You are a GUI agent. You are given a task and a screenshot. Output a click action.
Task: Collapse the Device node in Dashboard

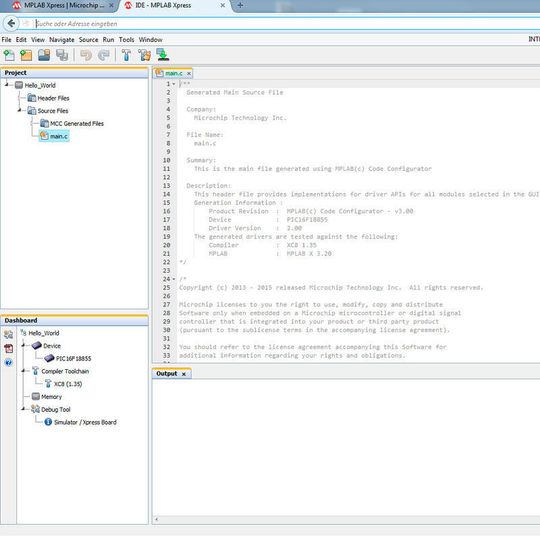coord(23,345)
